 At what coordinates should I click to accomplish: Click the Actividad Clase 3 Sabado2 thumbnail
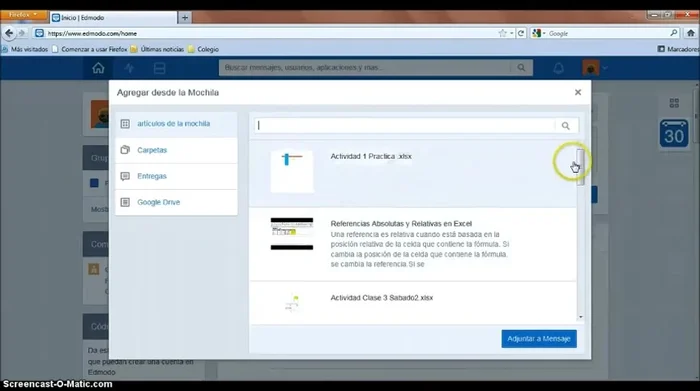coord(292,304)
